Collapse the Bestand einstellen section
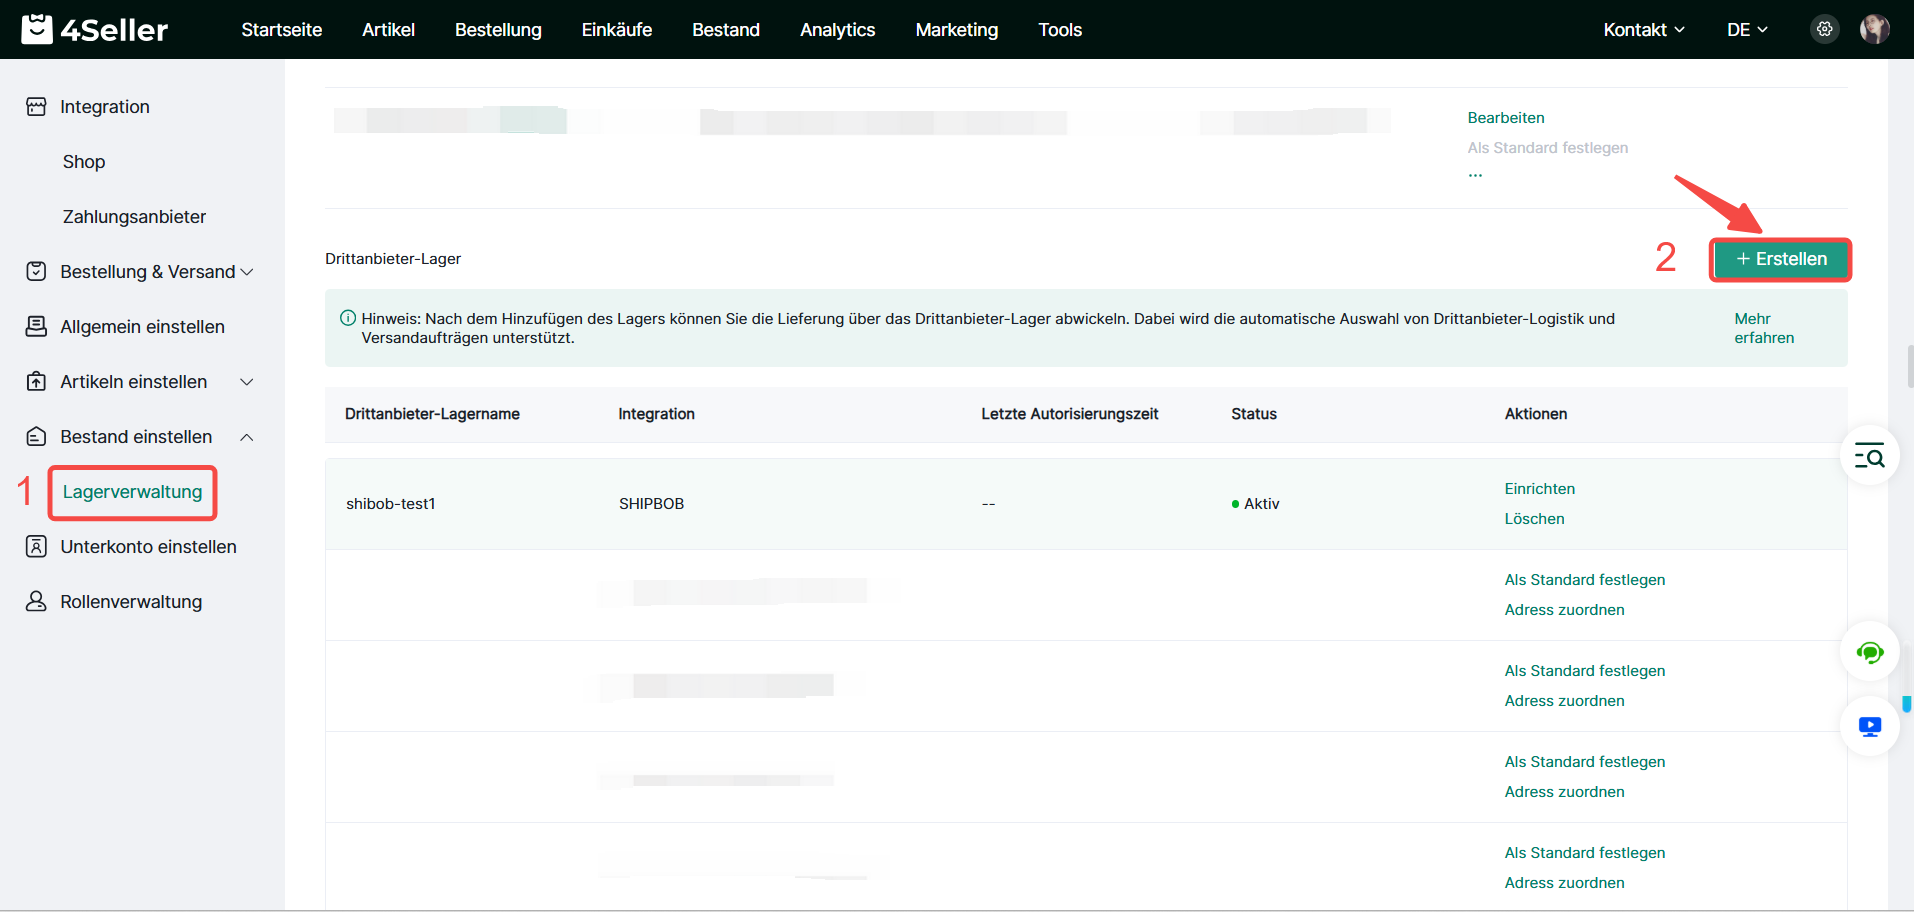This screenshot has width=1914, height=912. click(247, 437)
